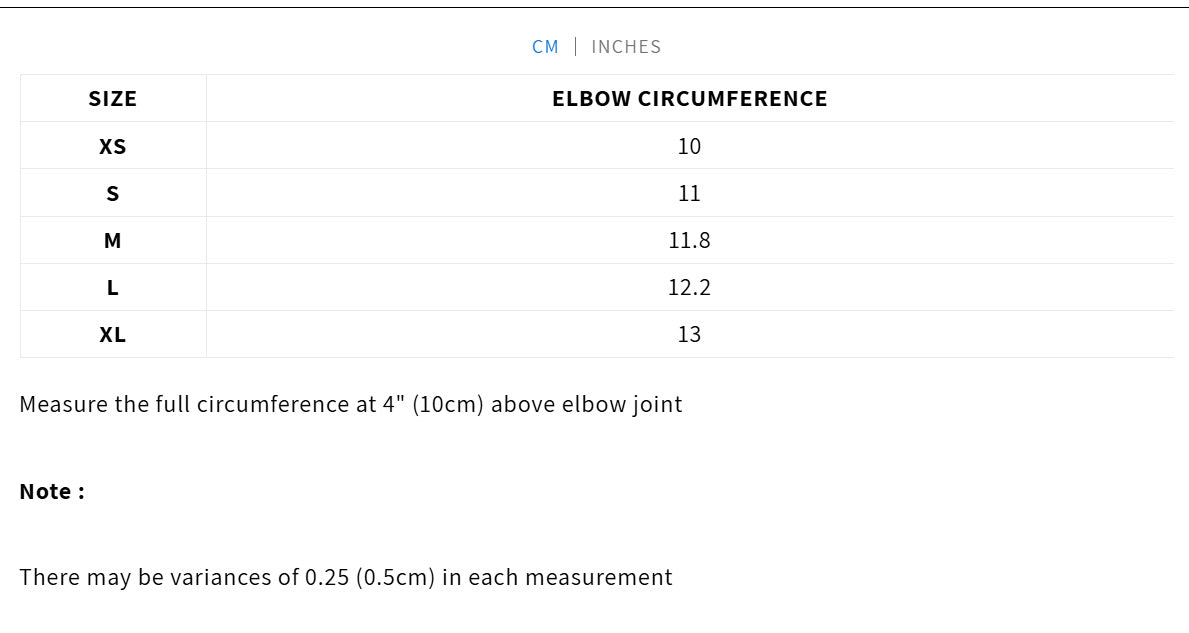Click the measuring instruction about elbow joint
The image size is (1189, 633).
[x=351, y=405]
